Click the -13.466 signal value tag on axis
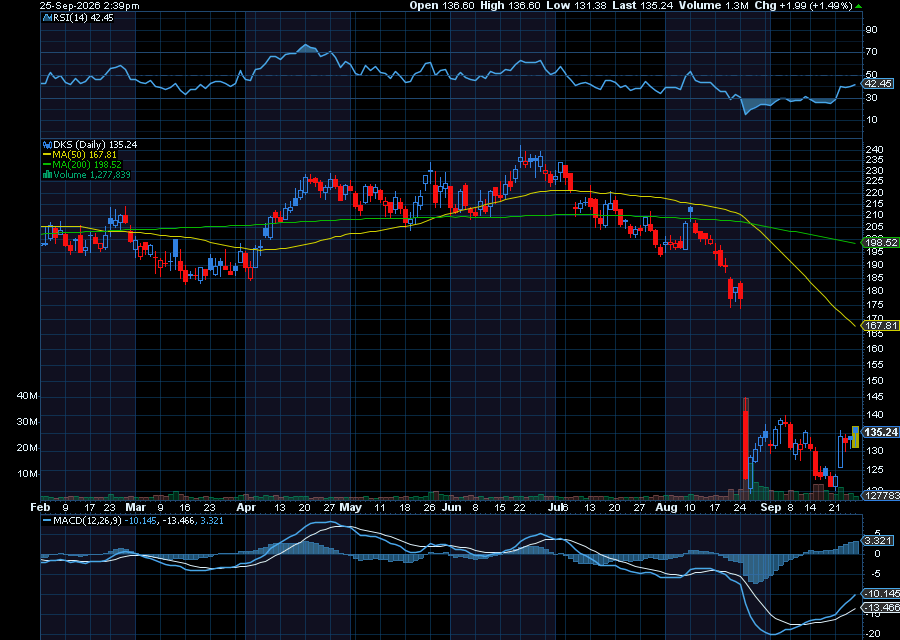This screenshot has height=640, width=900. pos(881,608)
